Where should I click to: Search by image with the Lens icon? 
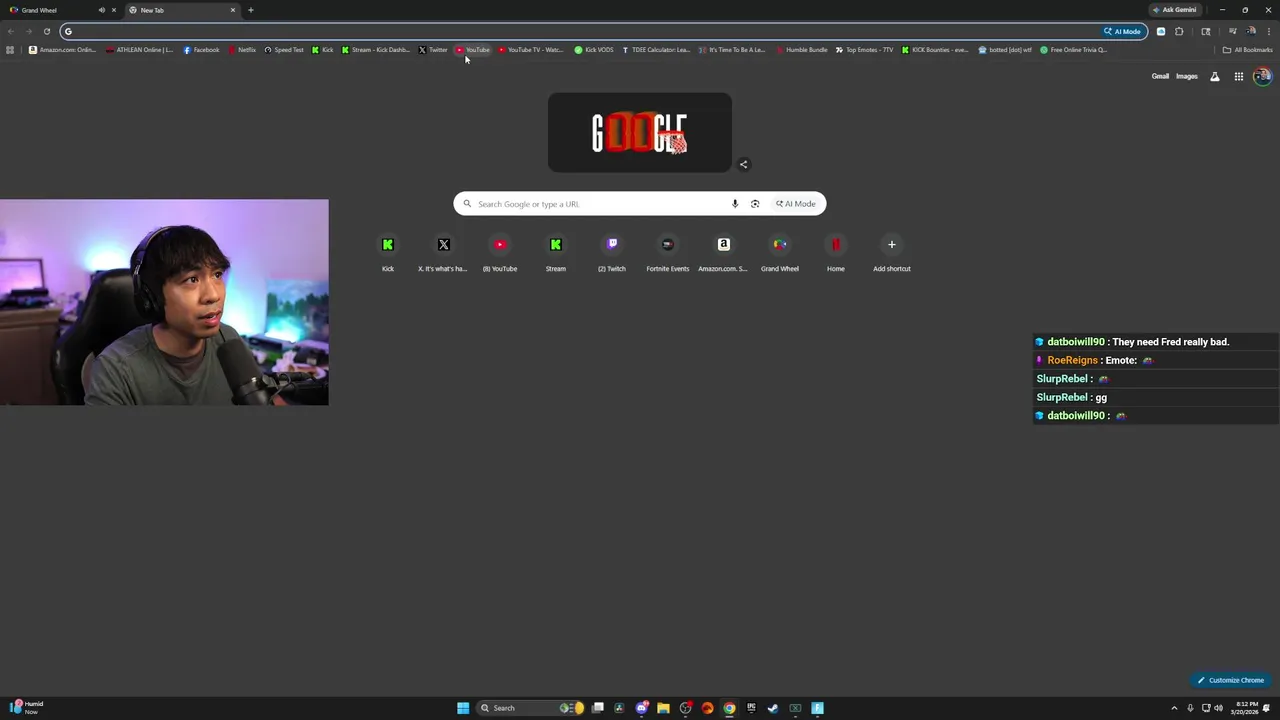[x=755, y=204]
